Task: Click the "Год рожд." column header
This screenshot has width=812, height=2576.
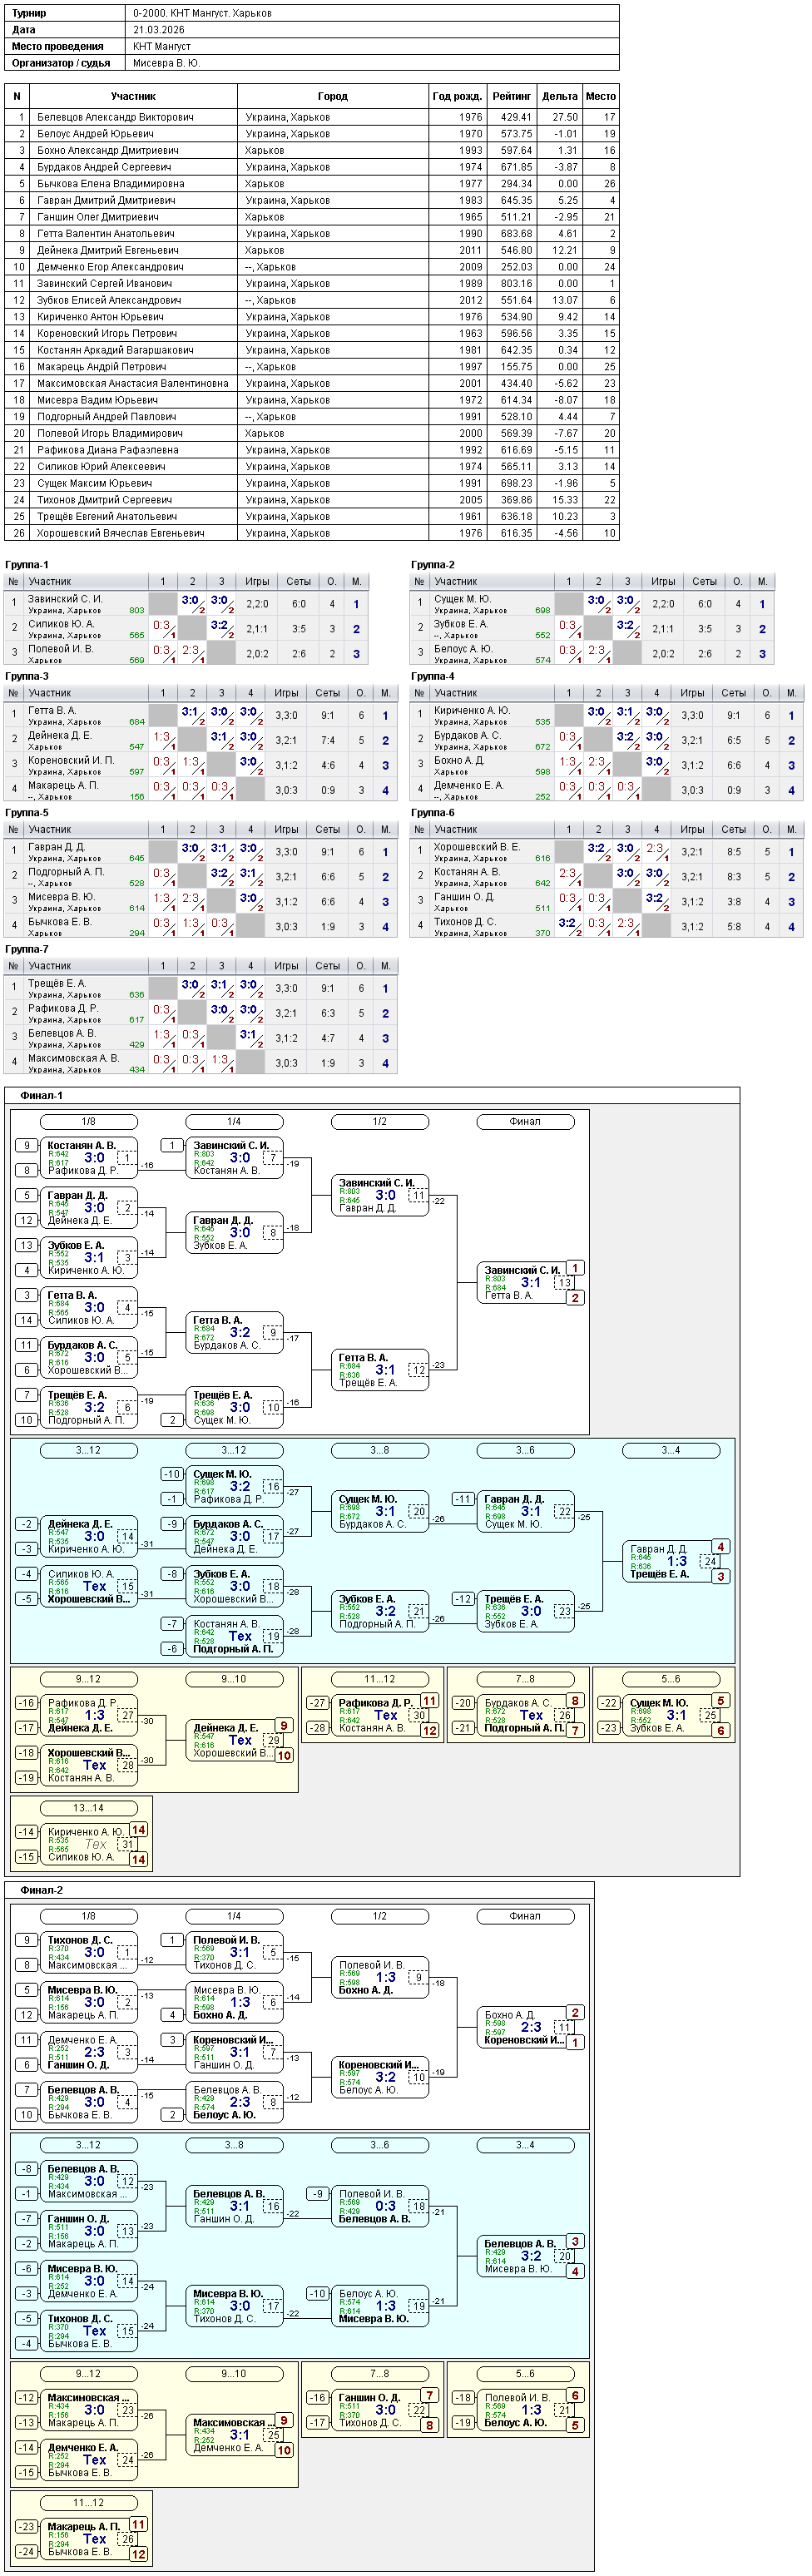Action: click(x=458, y=96)
